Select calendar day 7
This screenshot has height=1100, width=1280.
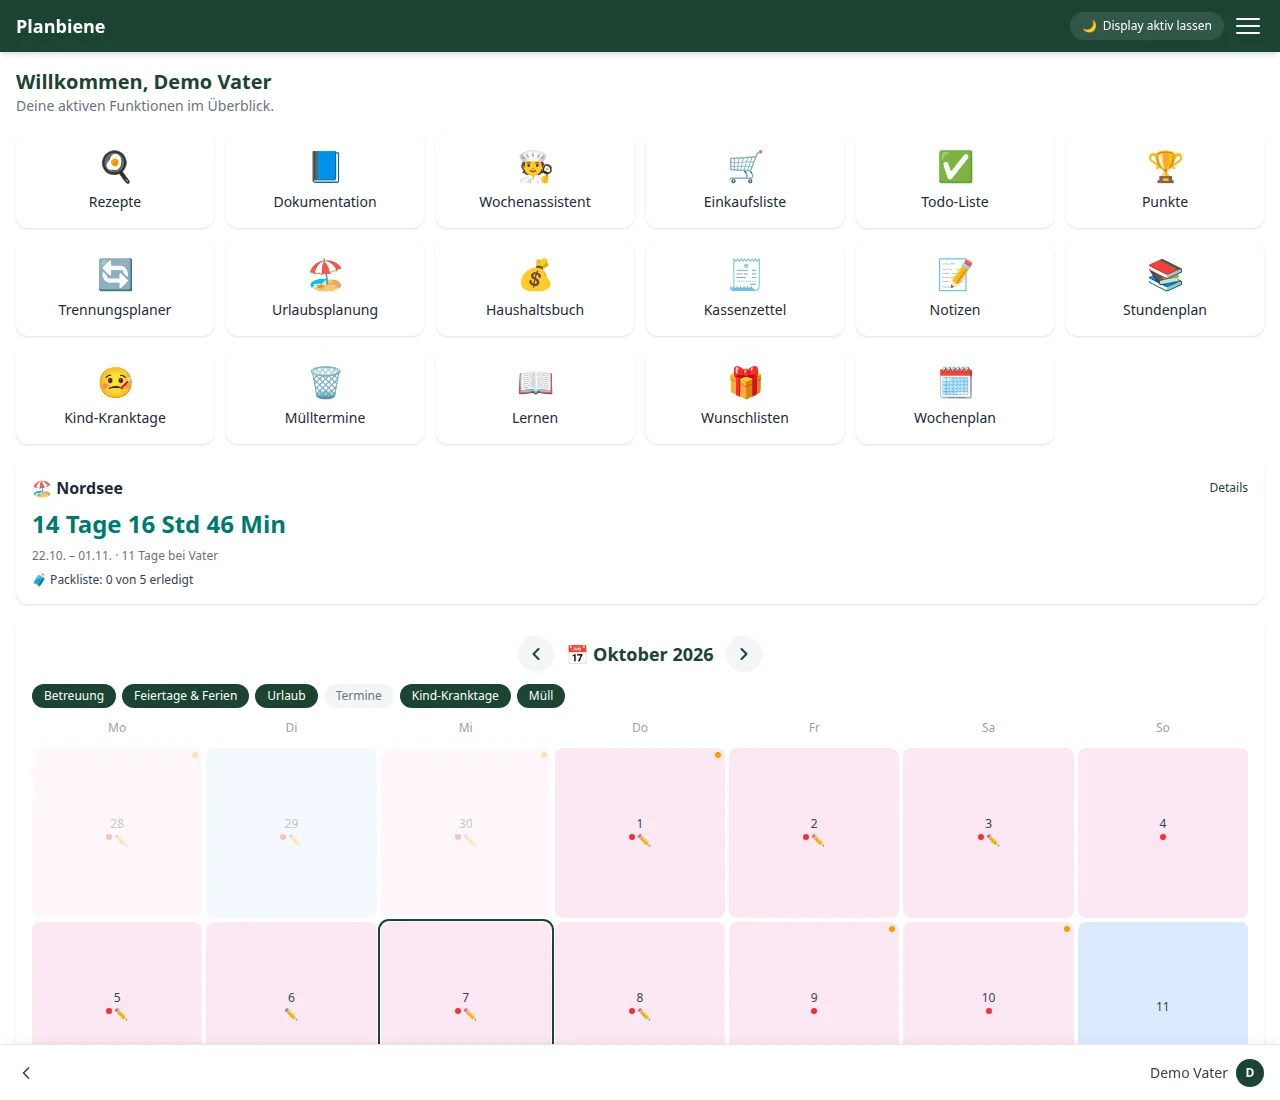(466, 983)
